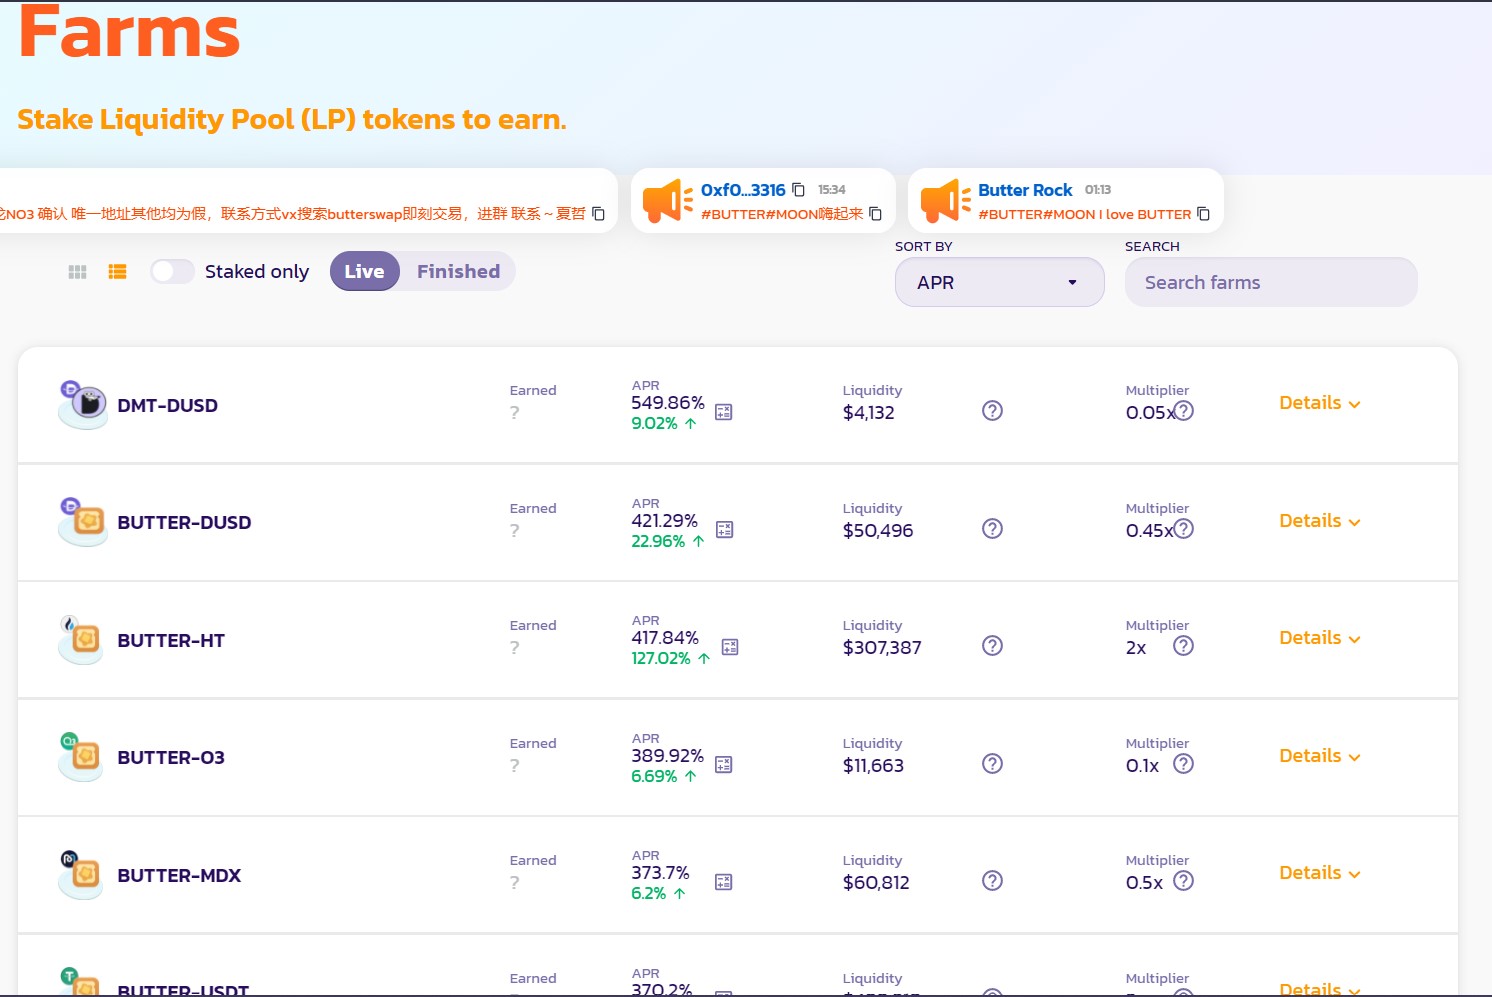Click the 417.84% APR value
The image size is (1492, 997).
(x=665, y=638)
